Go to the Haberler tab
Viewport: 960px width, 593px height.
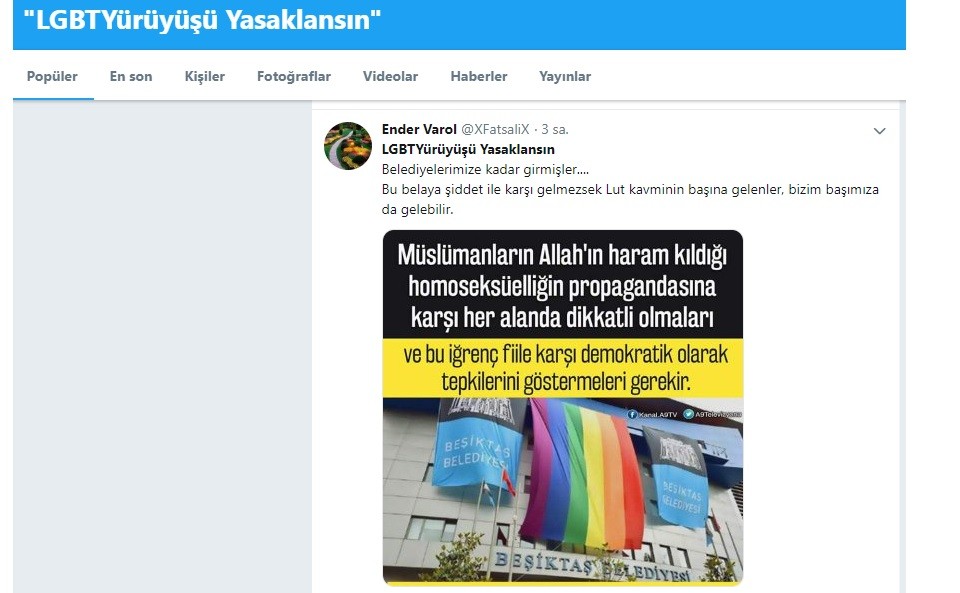coord(479,76)
